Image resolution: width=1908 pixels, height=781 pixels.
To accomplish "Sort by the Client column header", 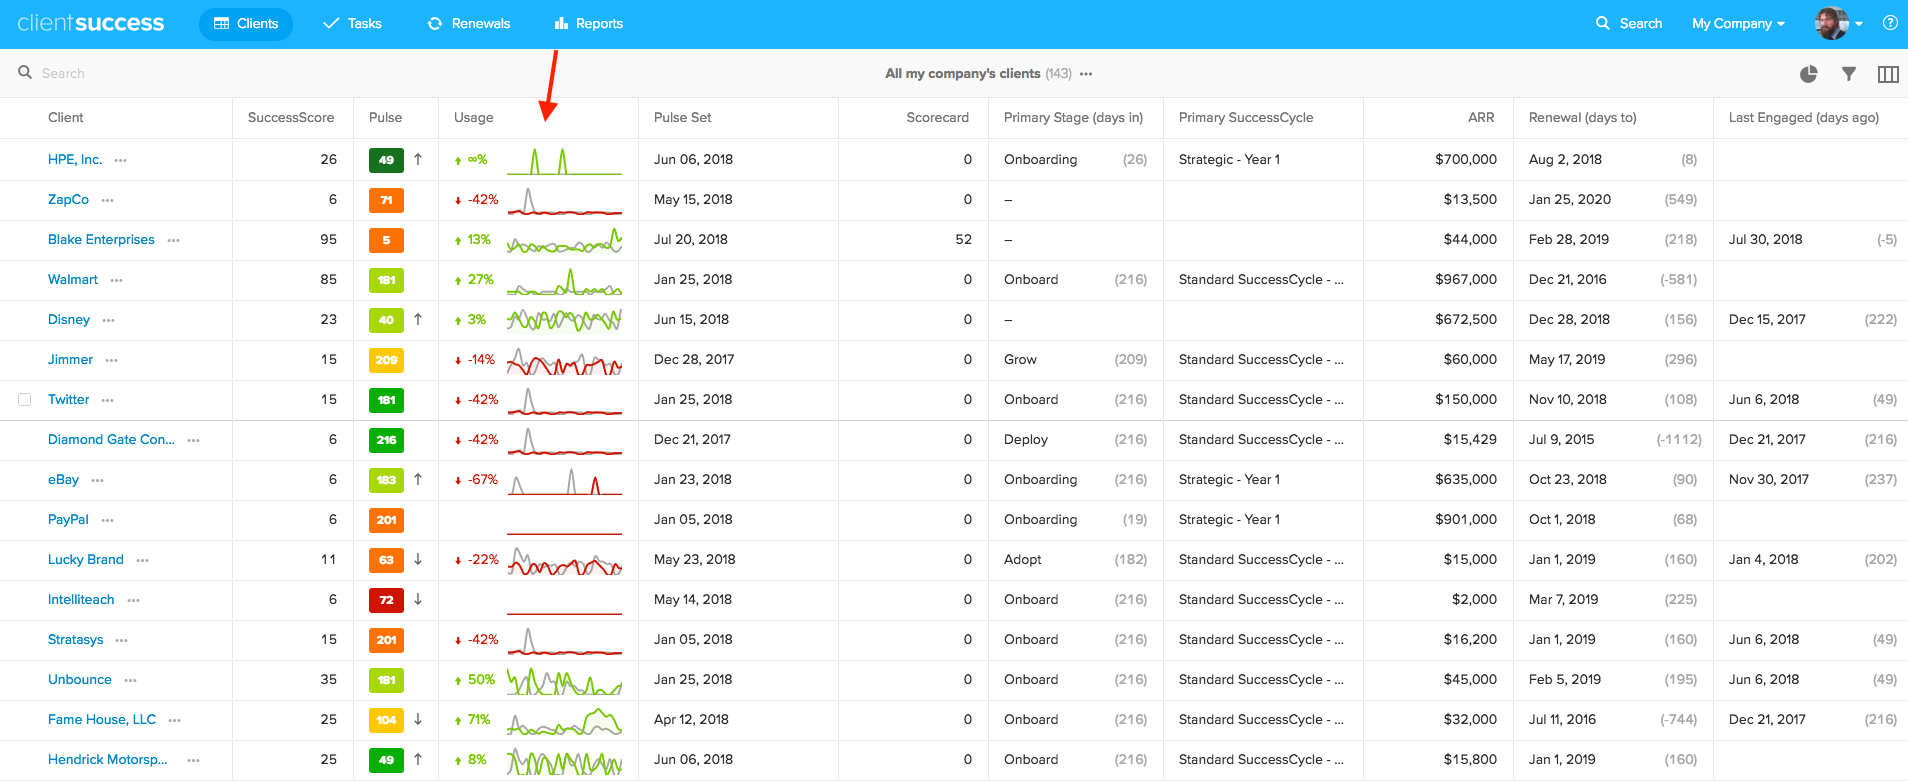I will [x=66, y=118].
